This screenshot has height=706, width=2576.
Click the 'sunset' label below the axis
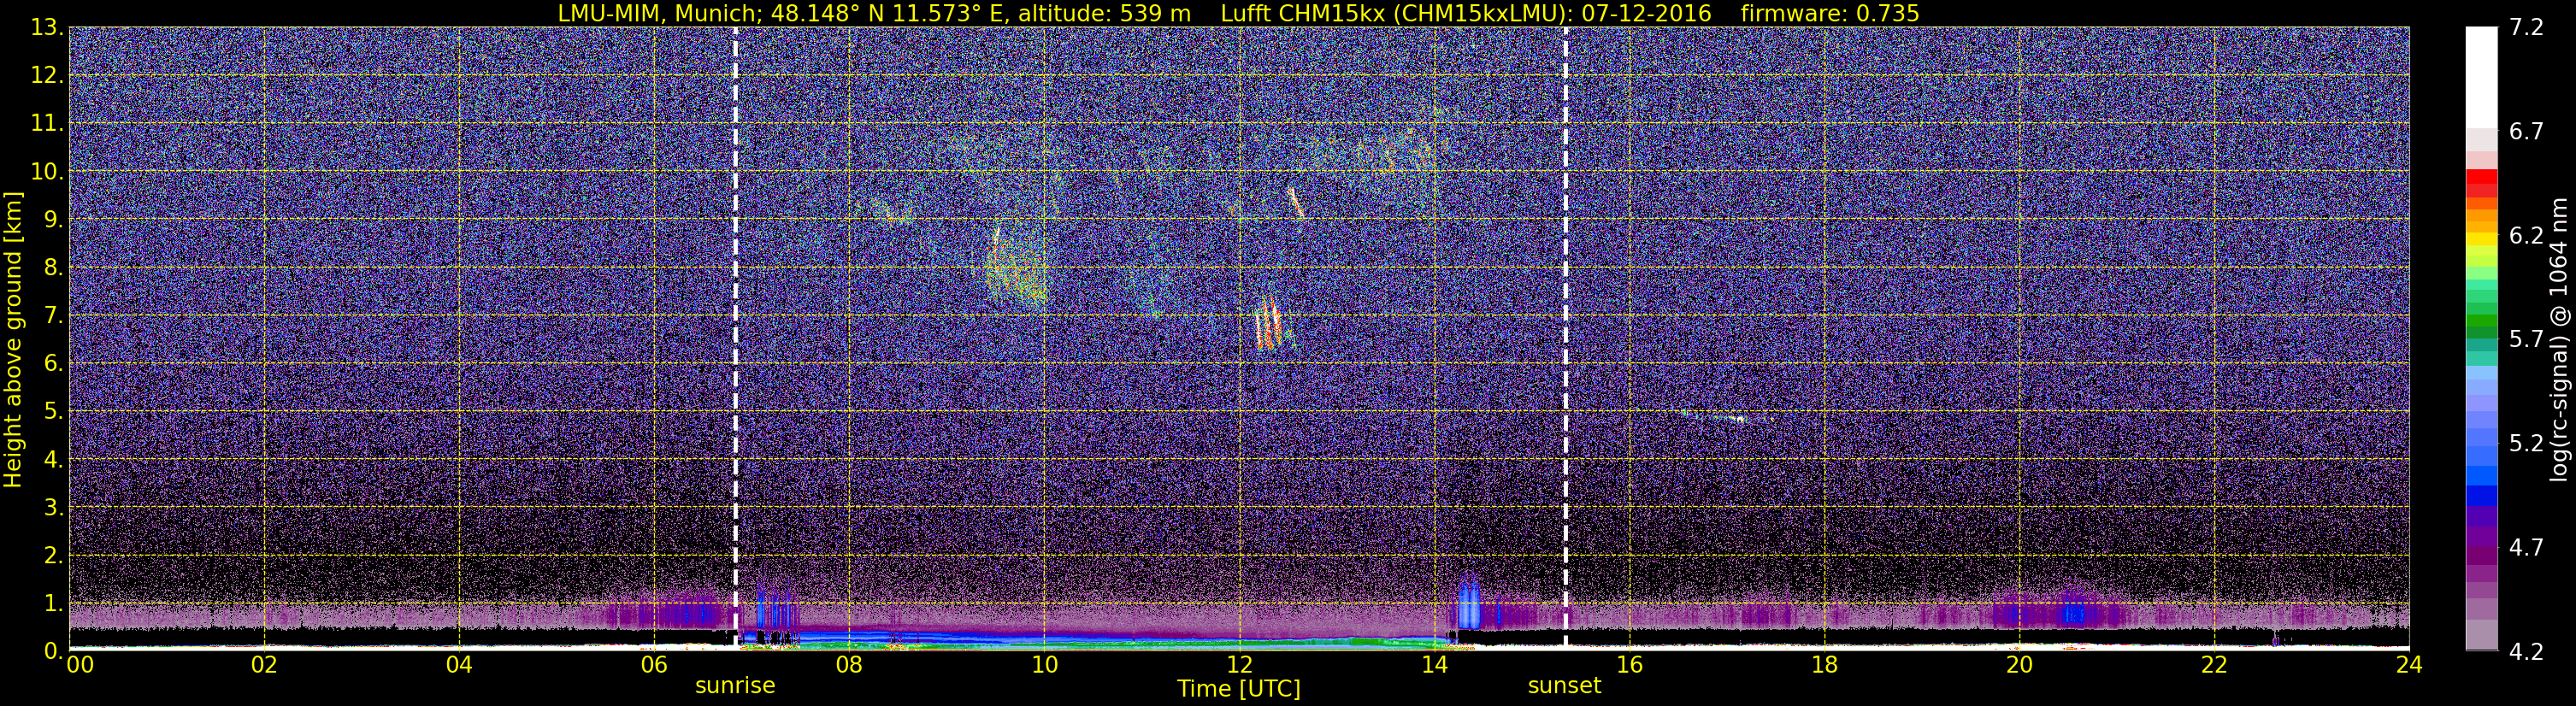(x=1564, y=686)
